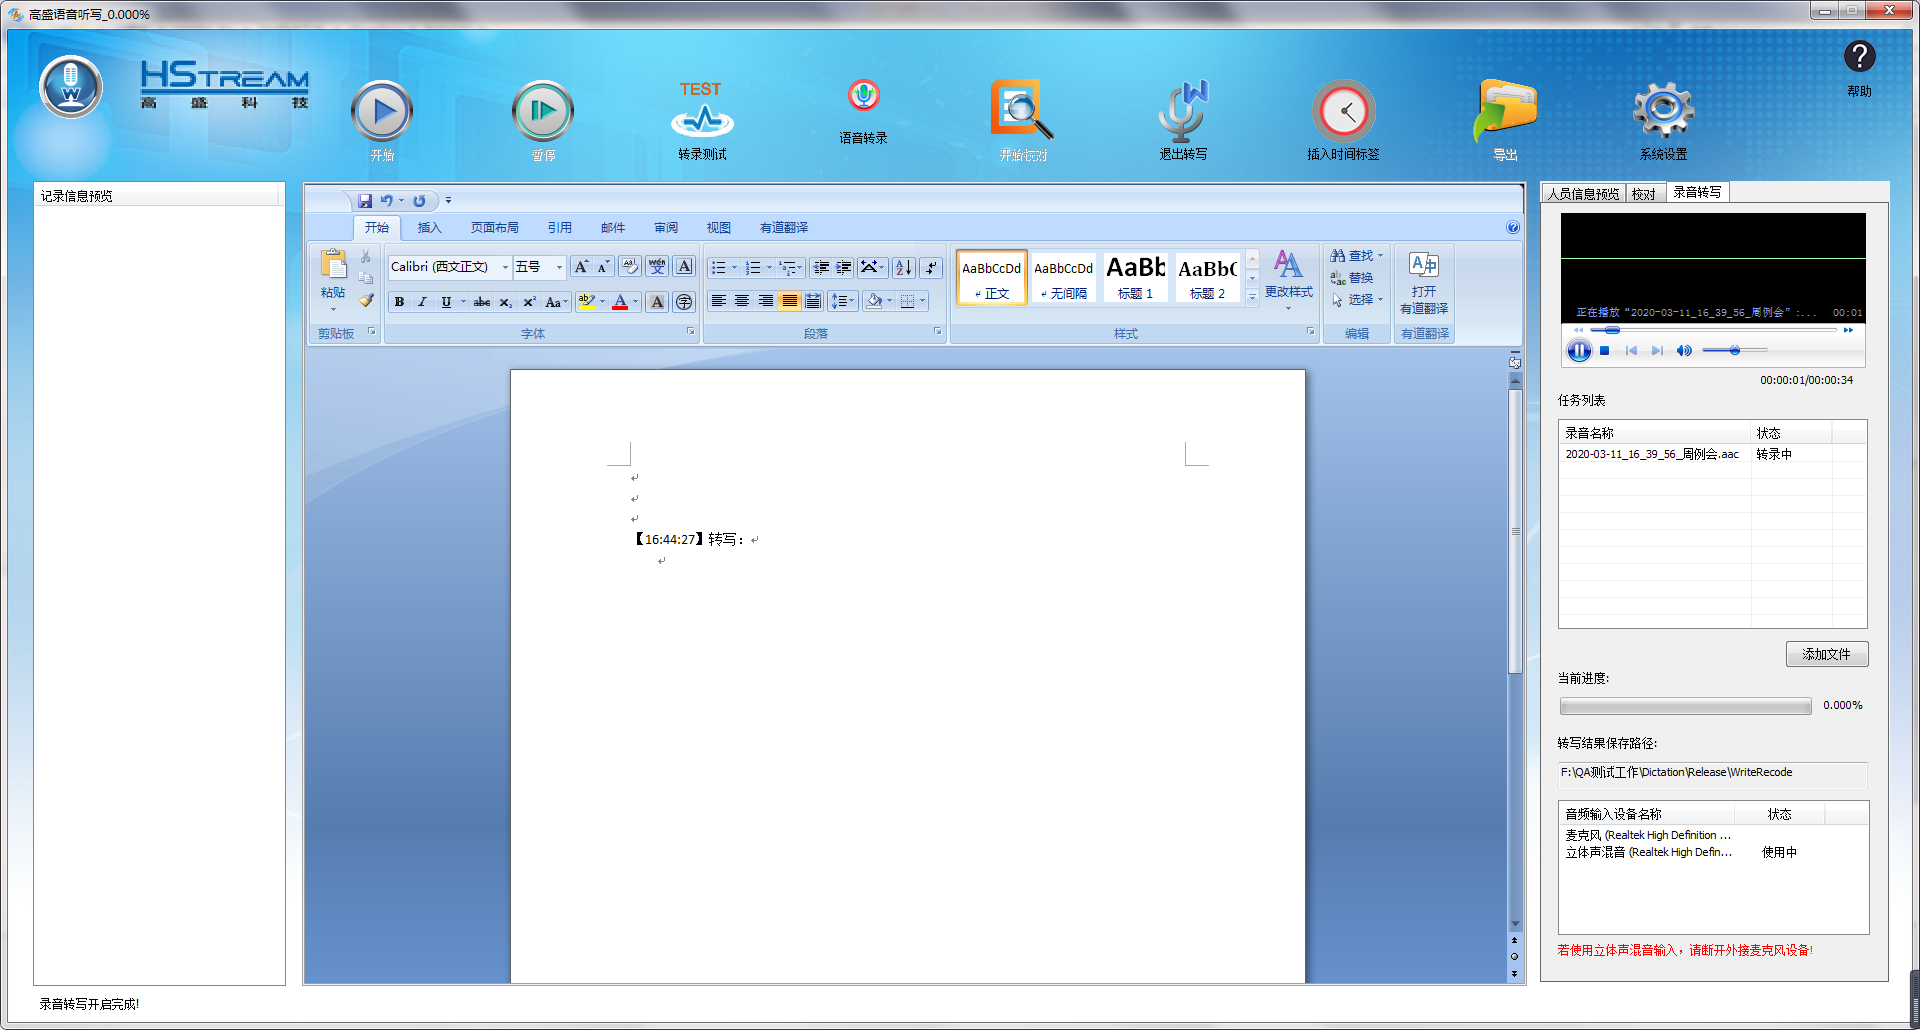1920x1030 pixels.
Task: Click the red font color swatch
Action: pyautogui.click(x=620, y=302)
